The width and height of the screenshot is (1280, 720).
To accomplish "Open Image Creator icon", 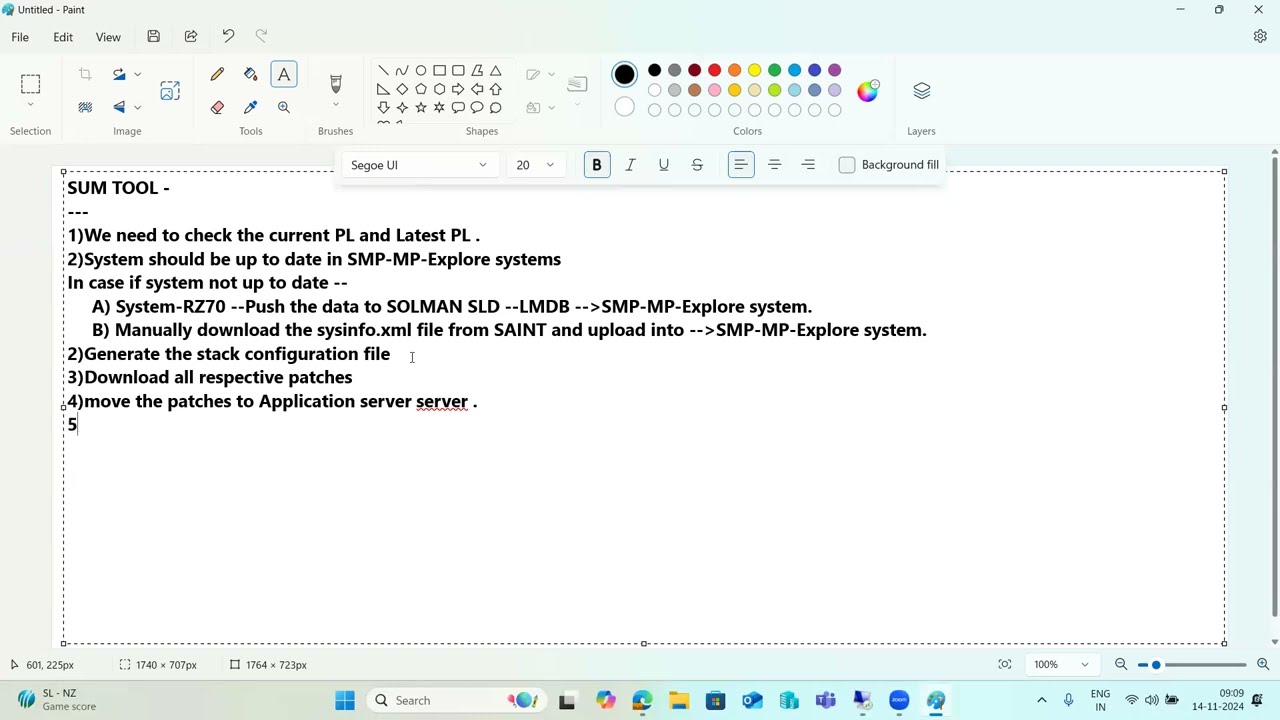I will click(170, 91).
